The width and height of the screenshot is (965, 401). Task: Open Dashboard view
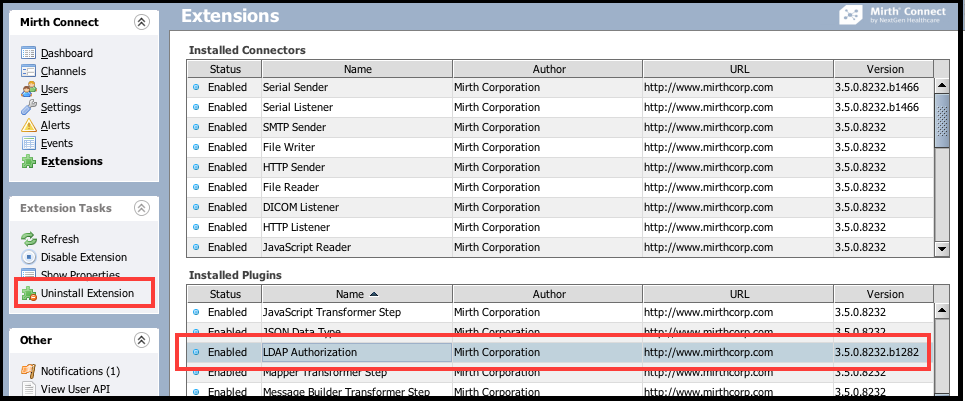click(x=67, y=54)
